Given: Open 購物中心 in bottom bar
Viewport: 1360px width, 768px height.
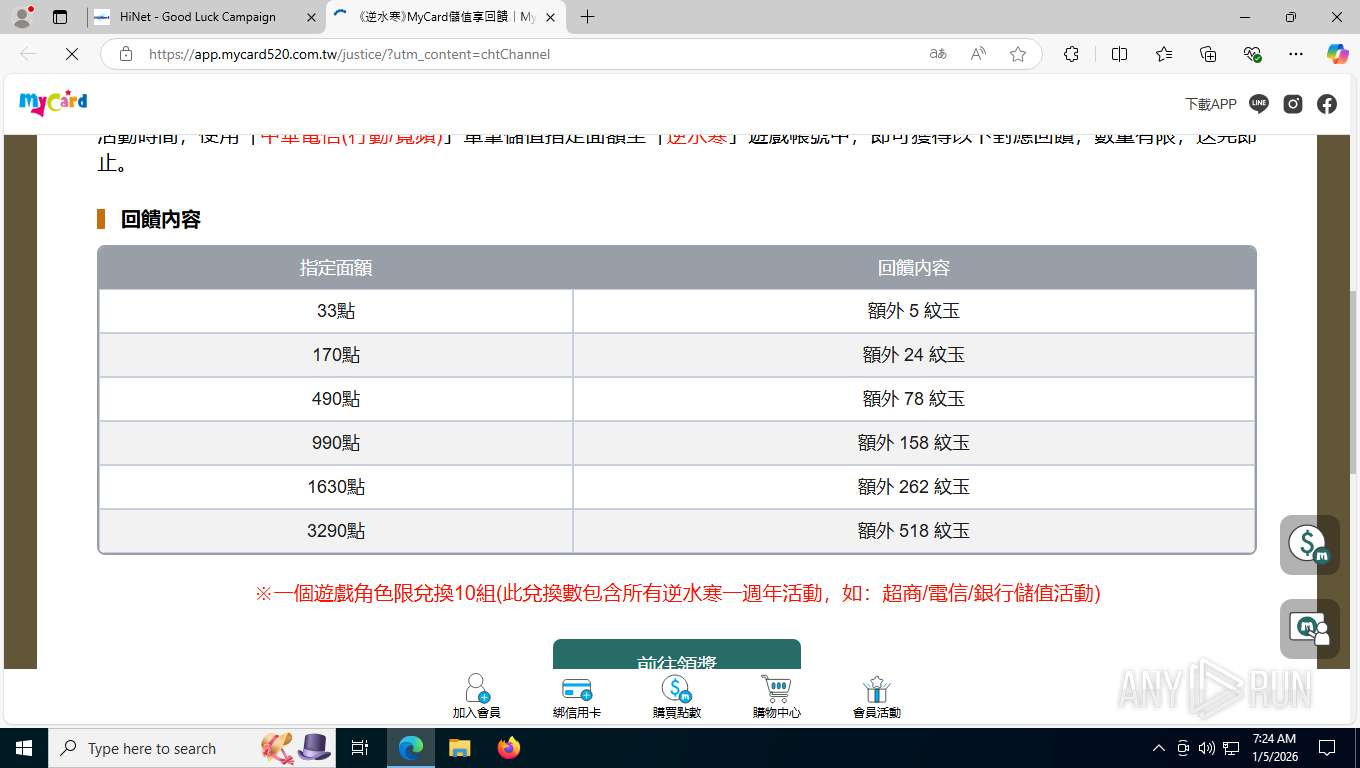Looking at the screenshot, I should click(x=777, y=696).
